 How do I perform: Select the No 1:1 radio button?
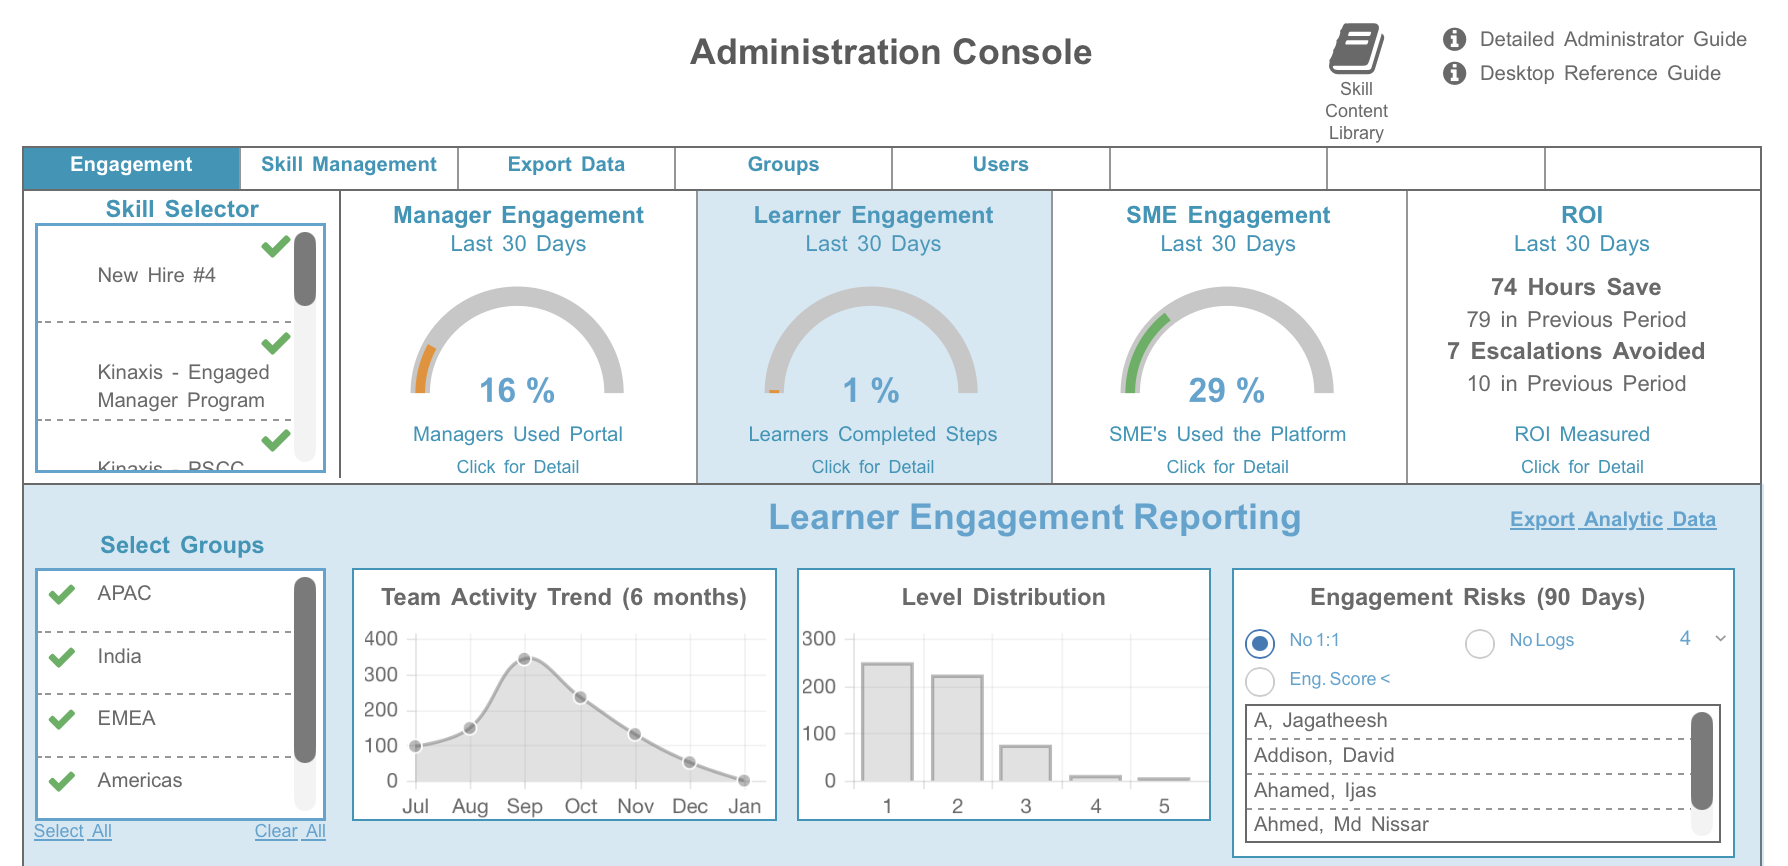click(1260, 642)
